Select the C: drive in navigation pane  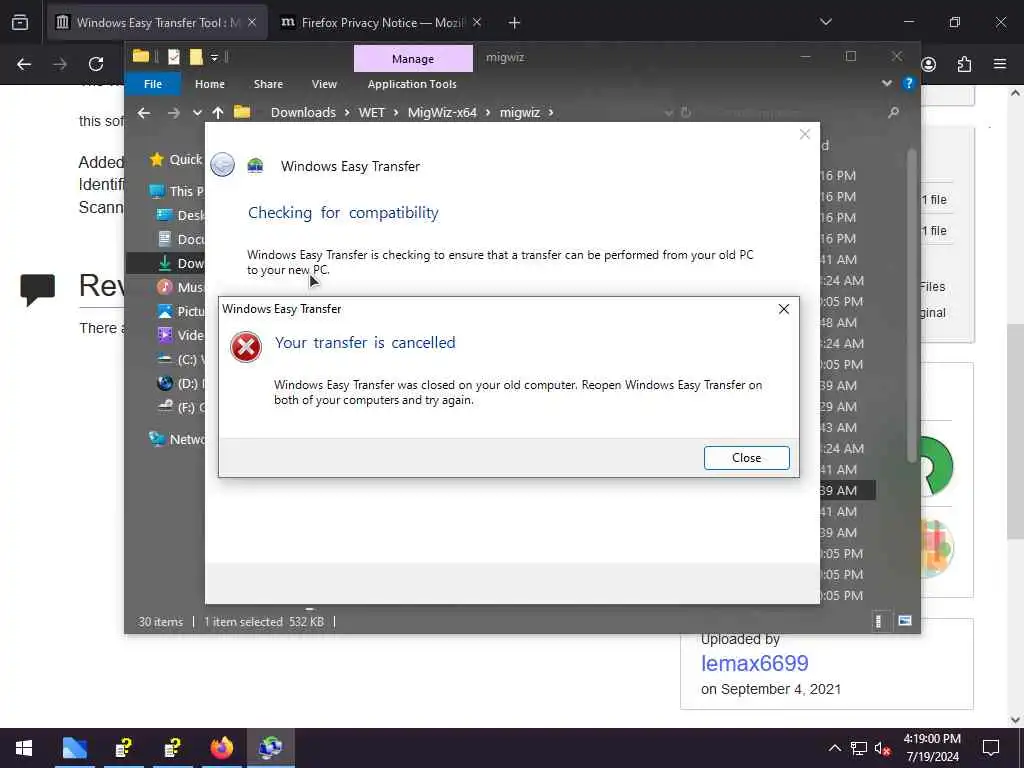pyautogui.click(x=181, y=359)
